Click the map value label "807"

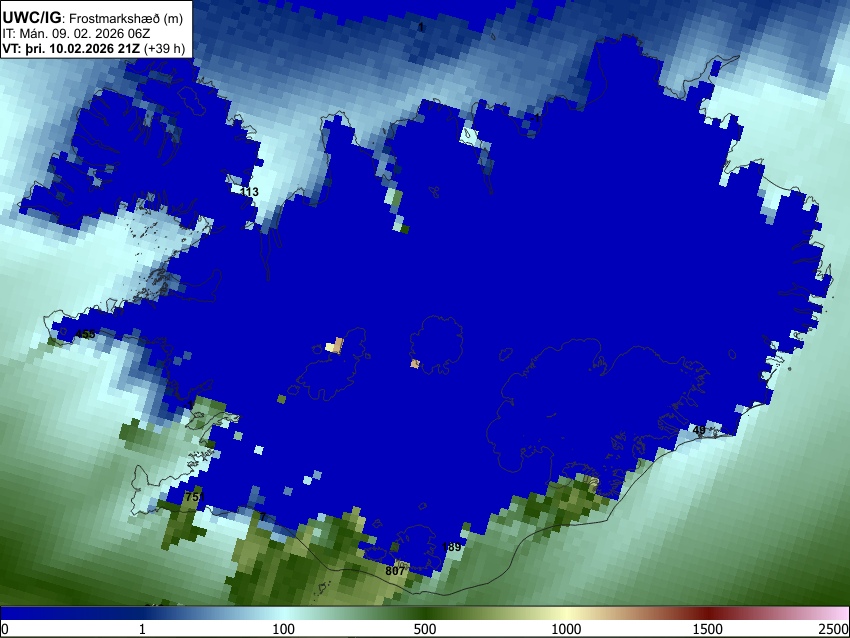point(395,571)
